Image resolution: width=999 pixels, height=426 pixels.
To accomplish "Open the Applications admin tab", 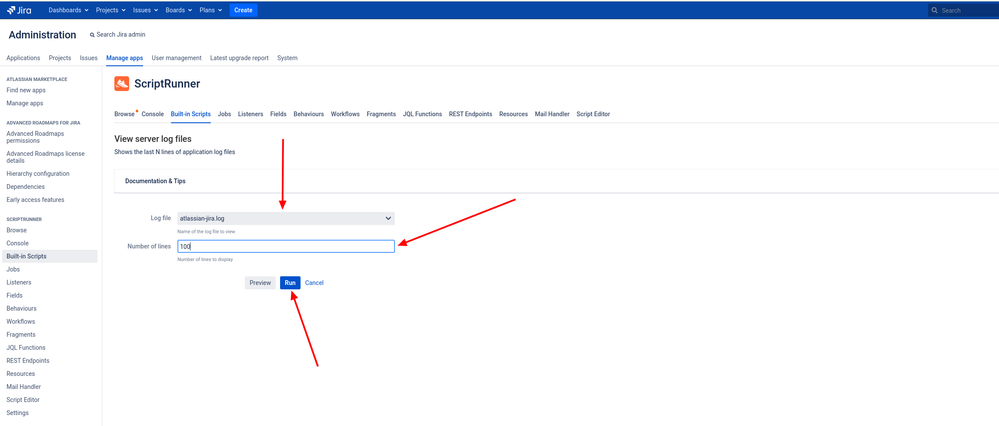I will [23, 58].
